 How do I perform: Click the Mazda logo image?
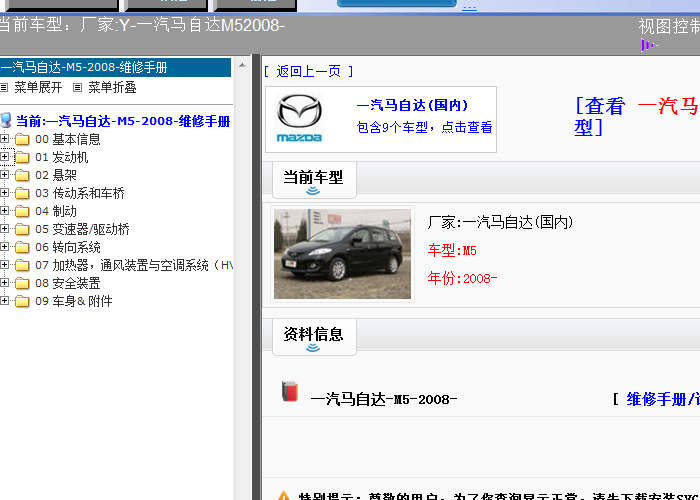[299, 119]
